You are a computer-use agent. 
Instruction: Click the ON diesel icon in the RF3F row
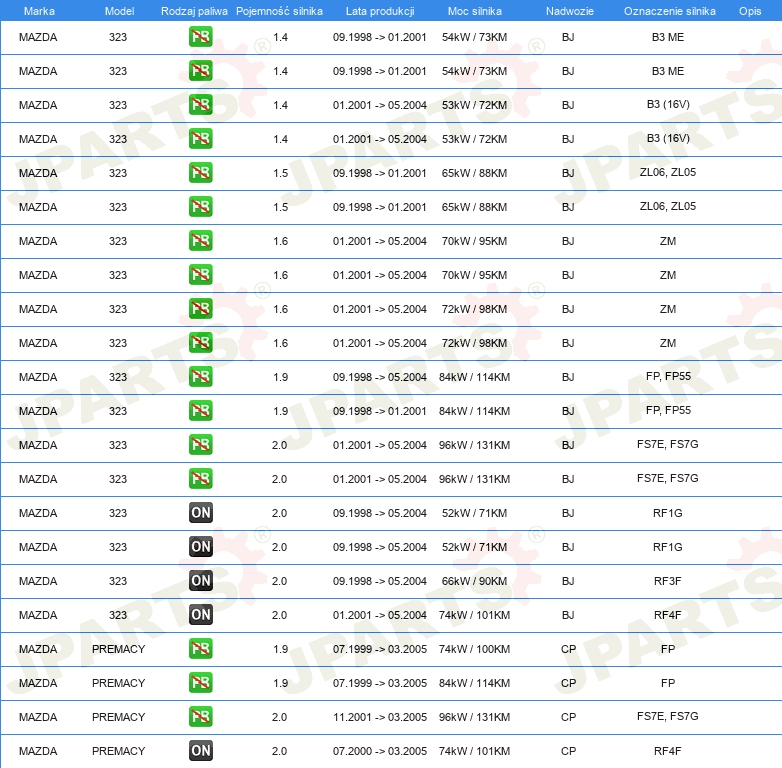(201, 580)
